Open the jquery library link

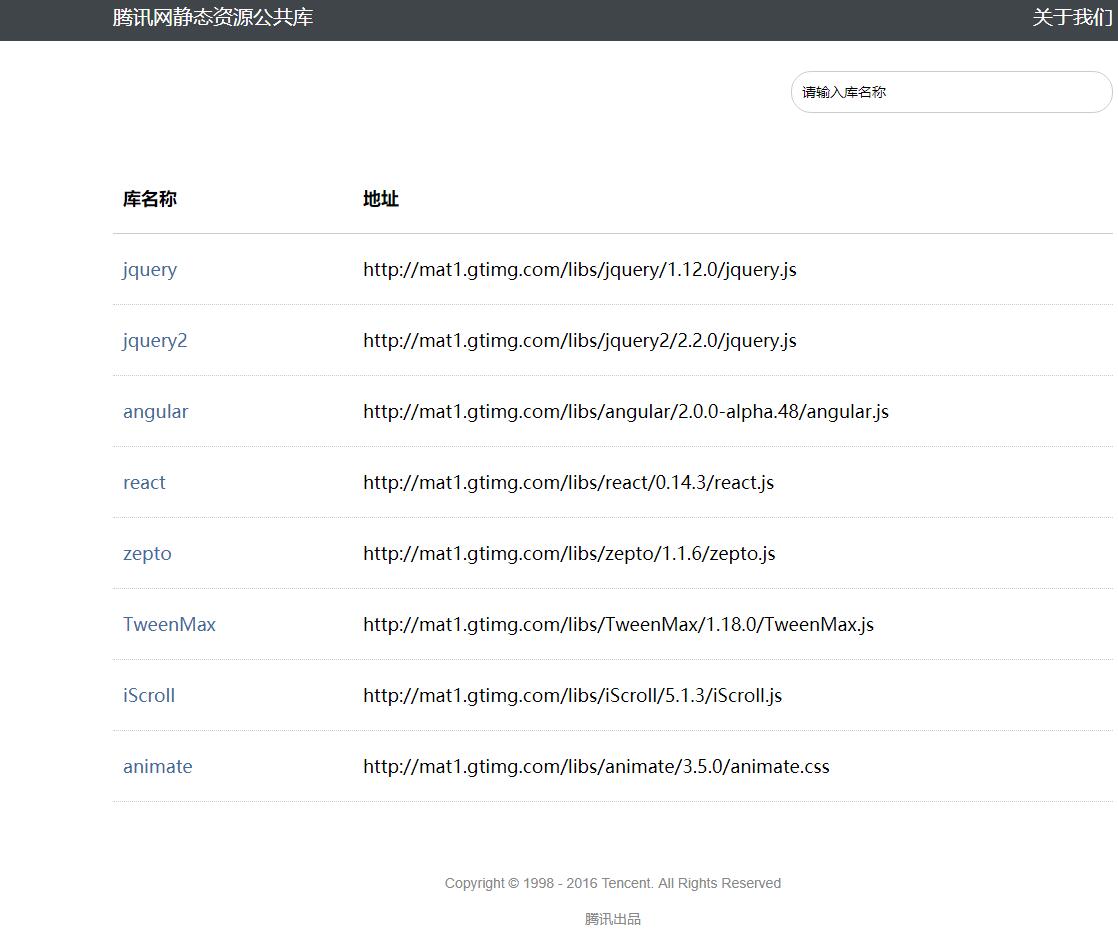click(150, 270)
